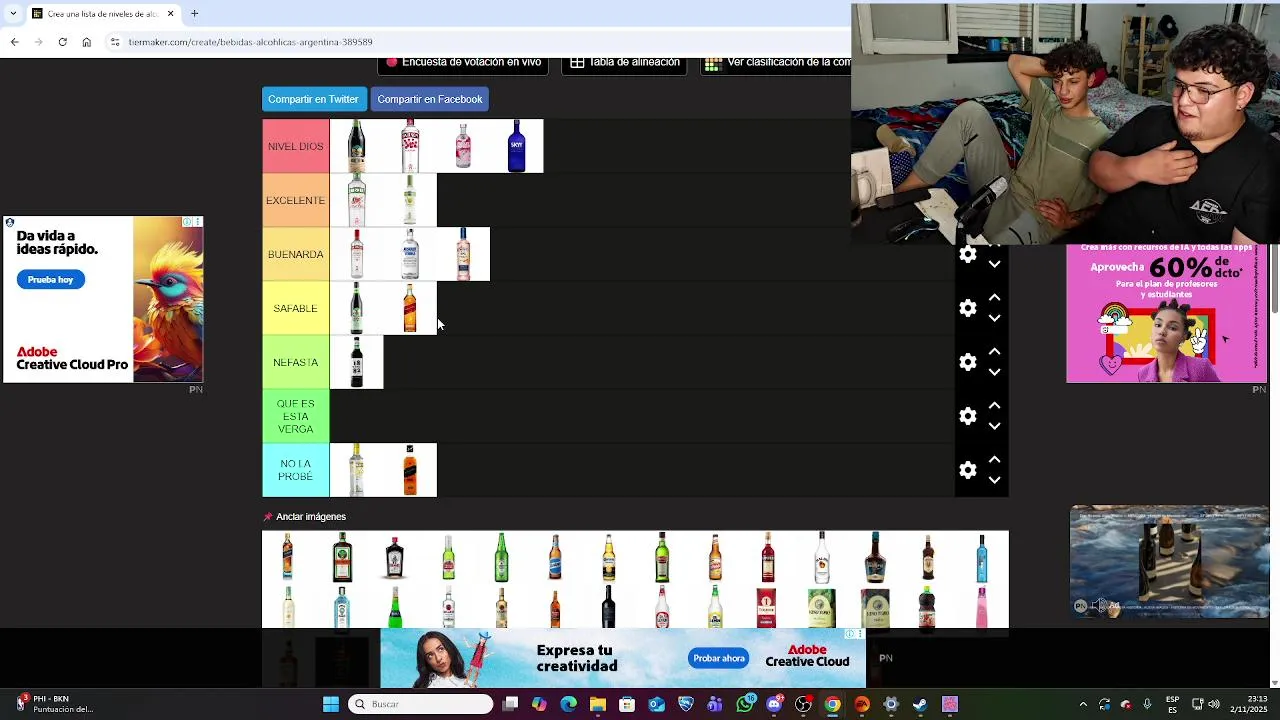
Task: Select the NO LA PROBE tier label
Action: [296, 470]
